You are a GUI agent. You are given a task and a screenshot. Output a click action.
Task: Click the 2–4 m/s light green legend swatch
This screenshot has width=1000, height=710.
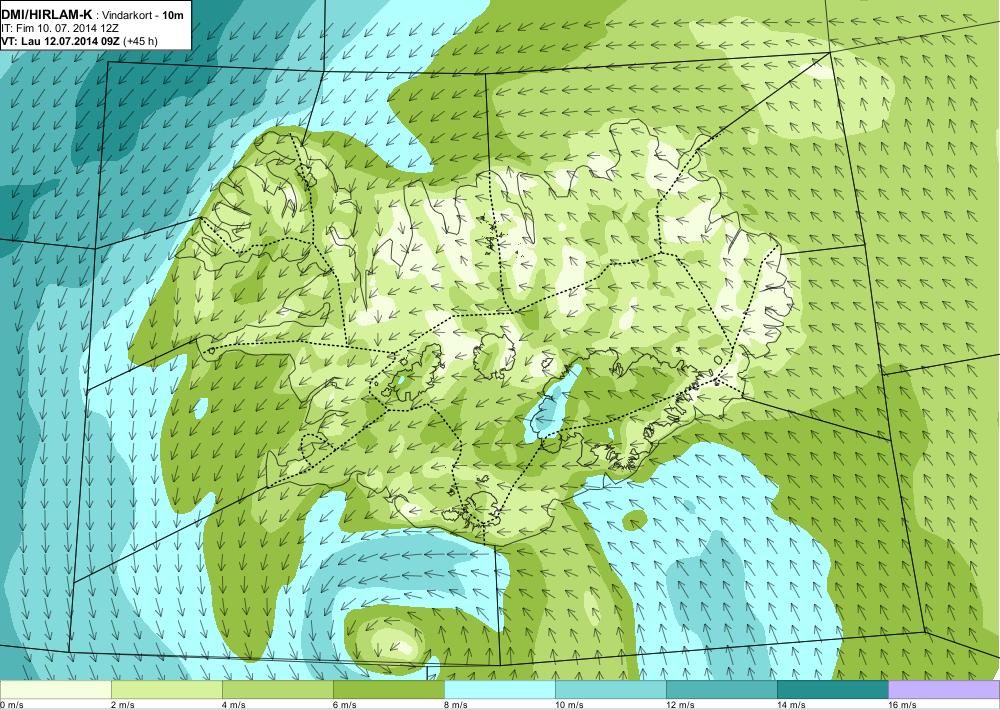[x=166, y=690]
